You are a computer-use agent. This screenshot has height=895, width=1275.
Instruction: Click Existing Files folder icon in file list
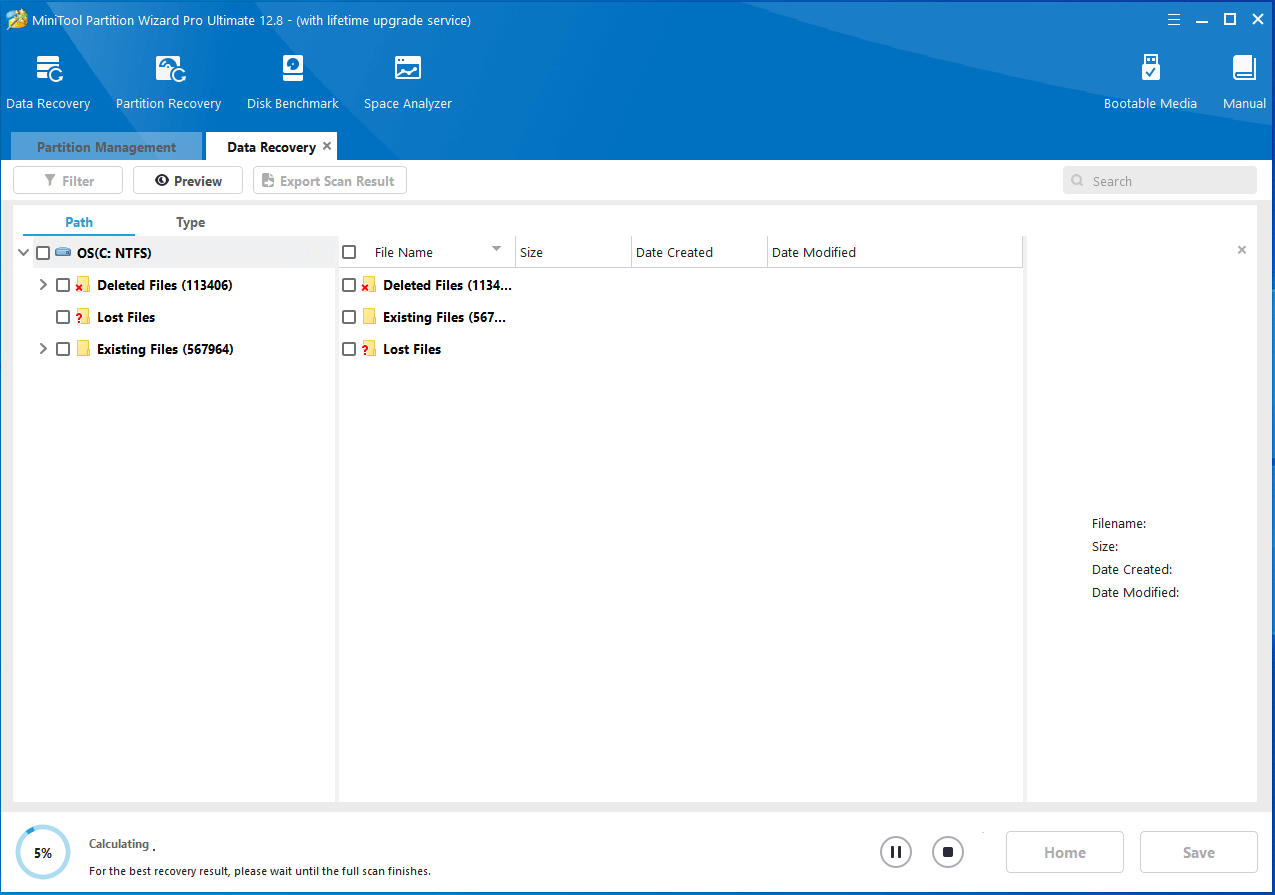(x=368, y=317)
